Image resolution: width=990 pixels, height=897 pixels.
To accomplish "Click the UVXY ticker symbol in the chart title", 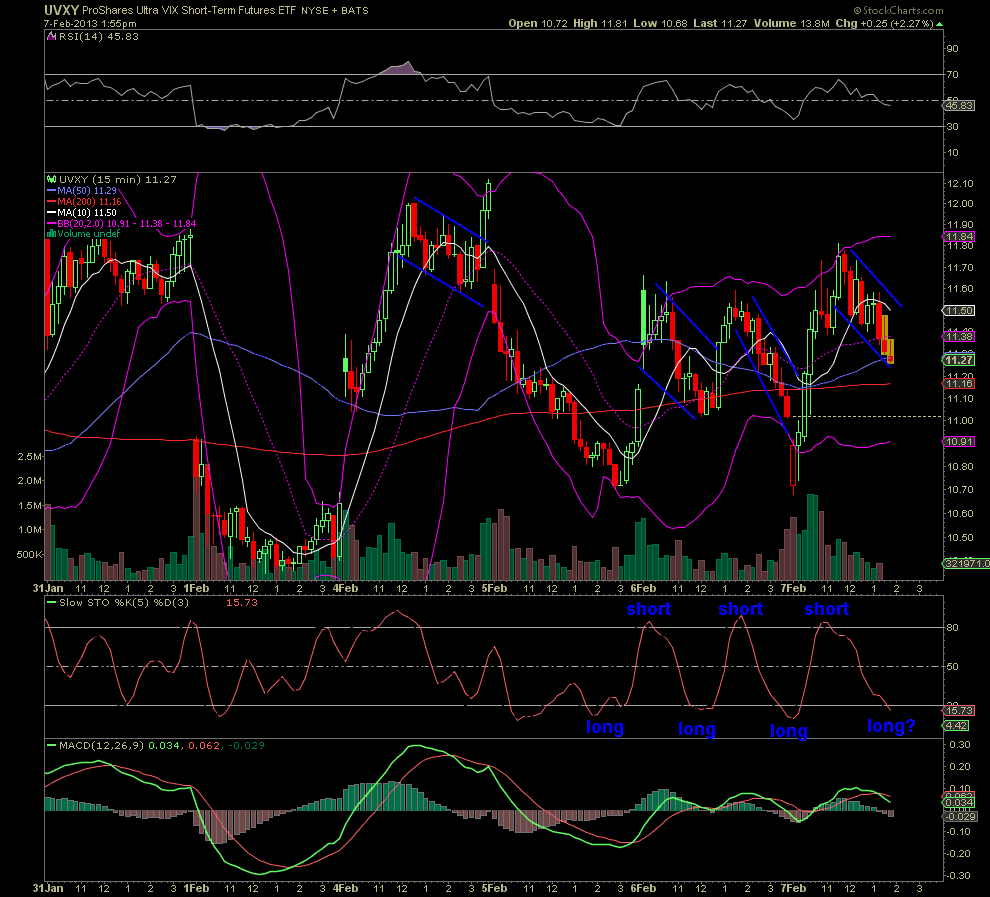I will click(61, 10).
